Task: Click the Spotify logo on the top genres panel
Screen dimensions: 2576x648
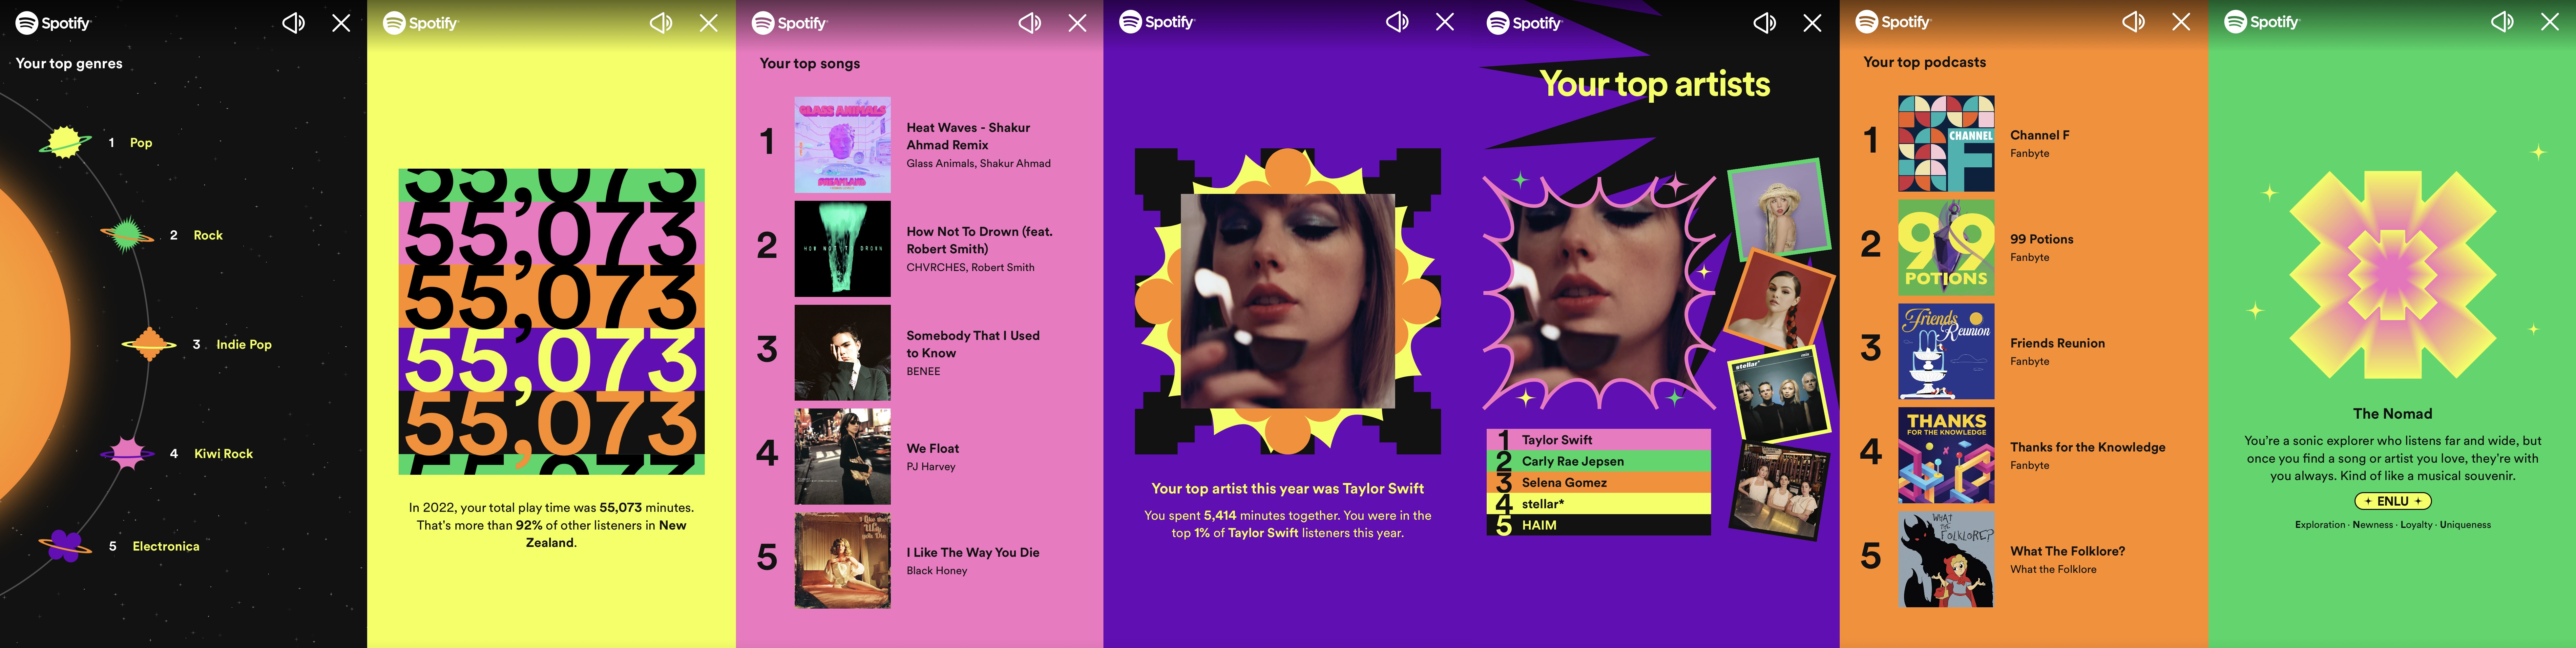Action: 53,23
